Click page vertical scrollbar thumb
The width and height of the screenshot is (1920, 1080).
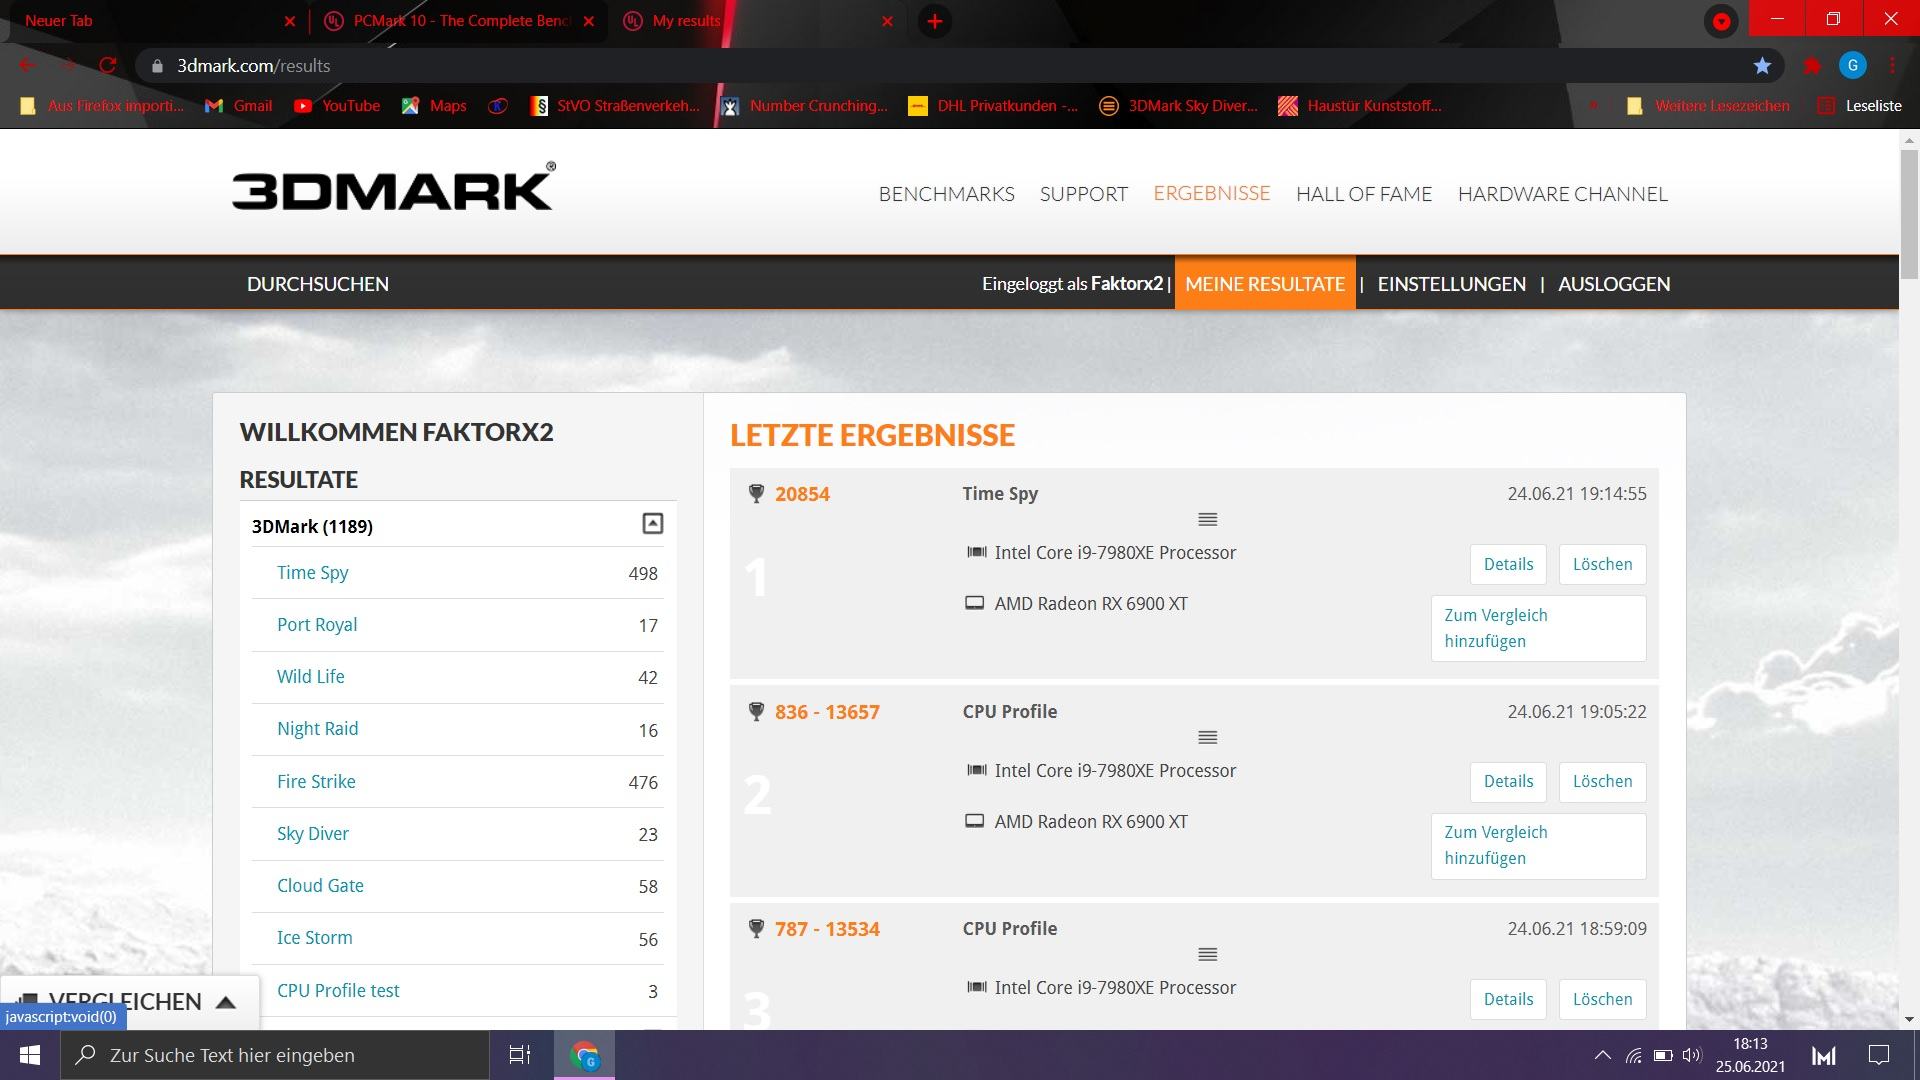click(1909, 215)
